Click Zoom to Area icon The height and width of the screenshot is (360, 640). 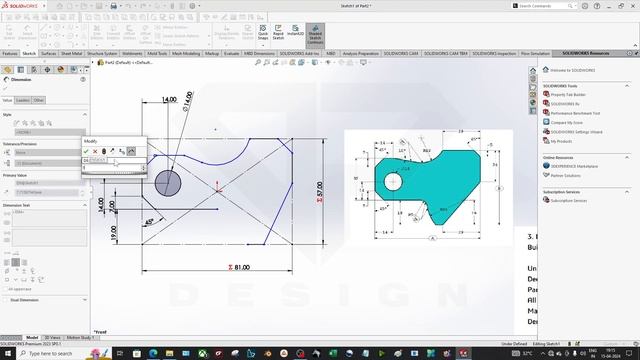click(x=267, y=62)
